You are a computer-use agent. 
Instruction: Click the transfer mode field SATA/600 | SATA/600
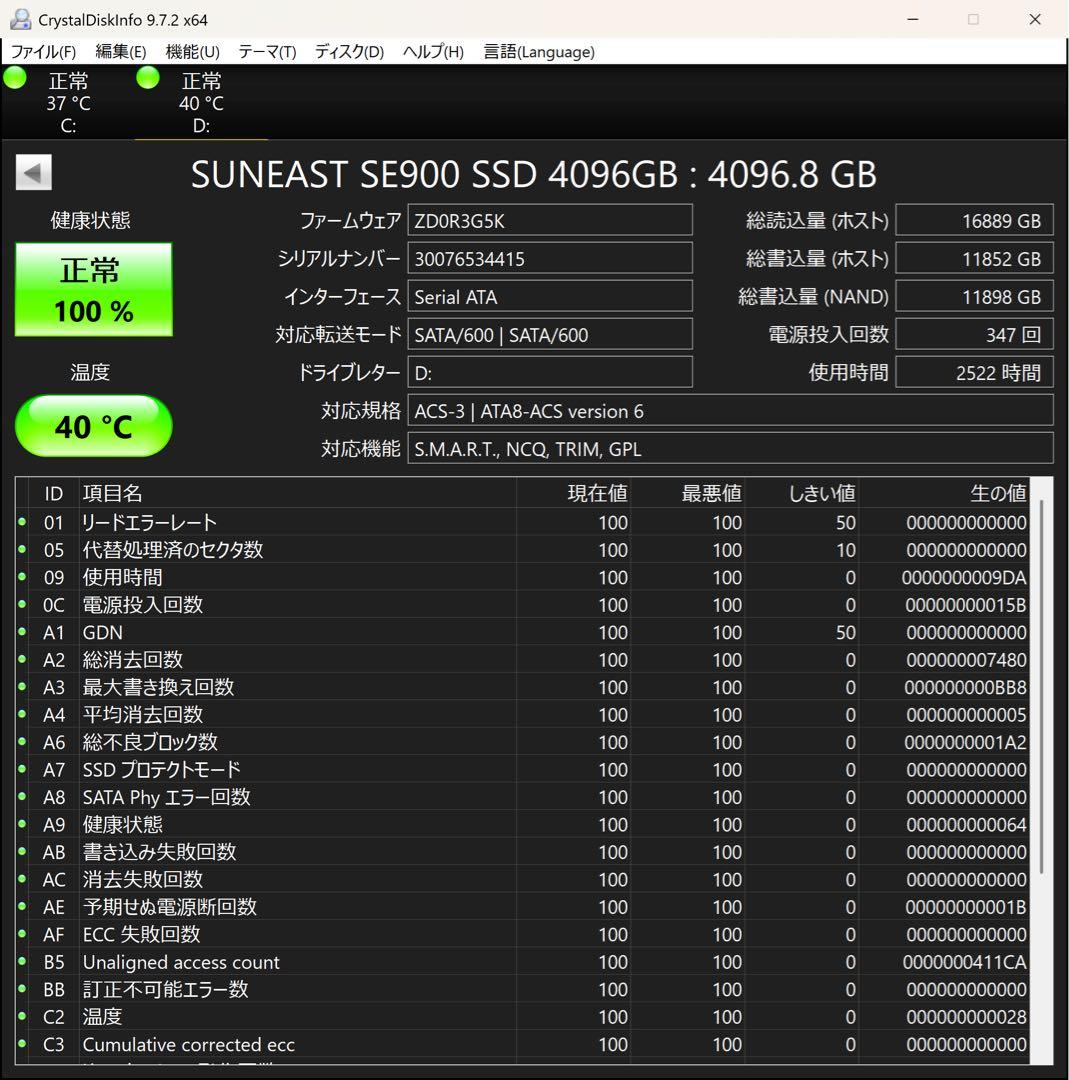coord(550,335)
